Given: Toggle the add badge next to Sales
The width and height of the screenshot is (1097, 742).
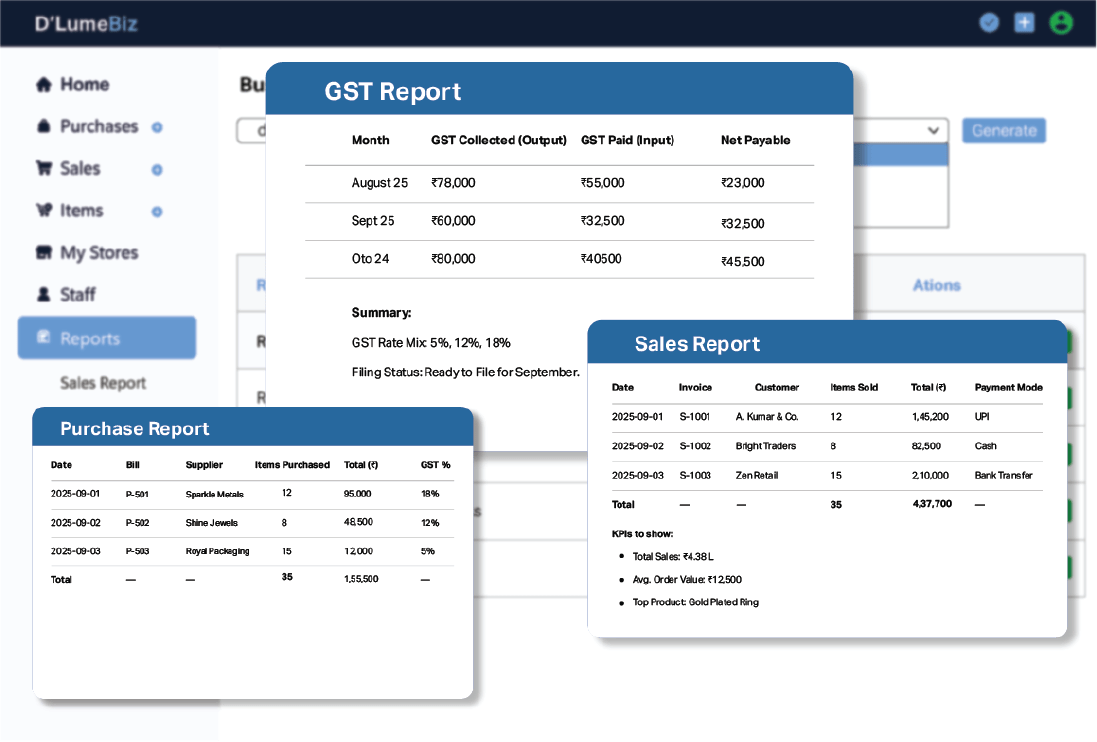Looking at the screenshot, I should (157, 169).
